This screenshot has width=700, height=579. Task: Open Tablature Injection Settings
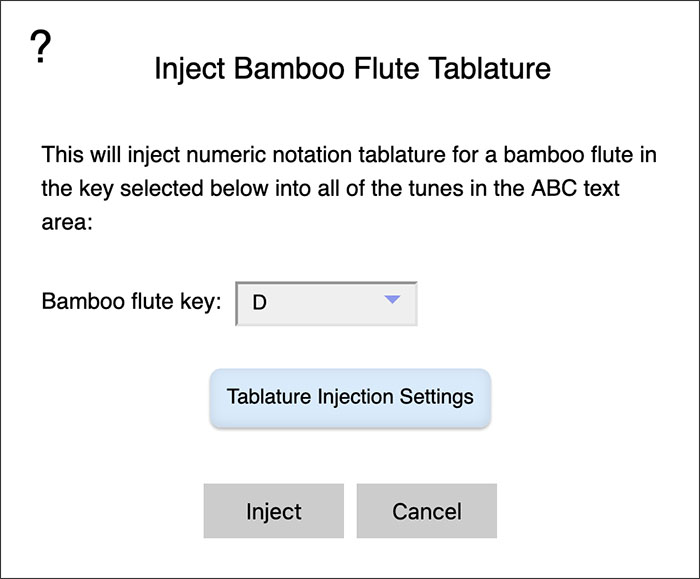click(350, 397)
